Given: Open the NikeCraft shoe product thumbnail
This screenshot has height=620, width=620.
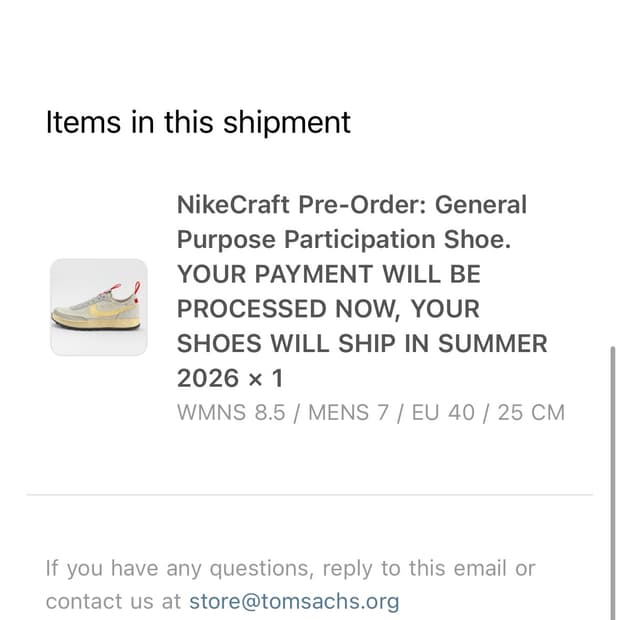Looking at the screenshot, I should click(x=99, y=307).
